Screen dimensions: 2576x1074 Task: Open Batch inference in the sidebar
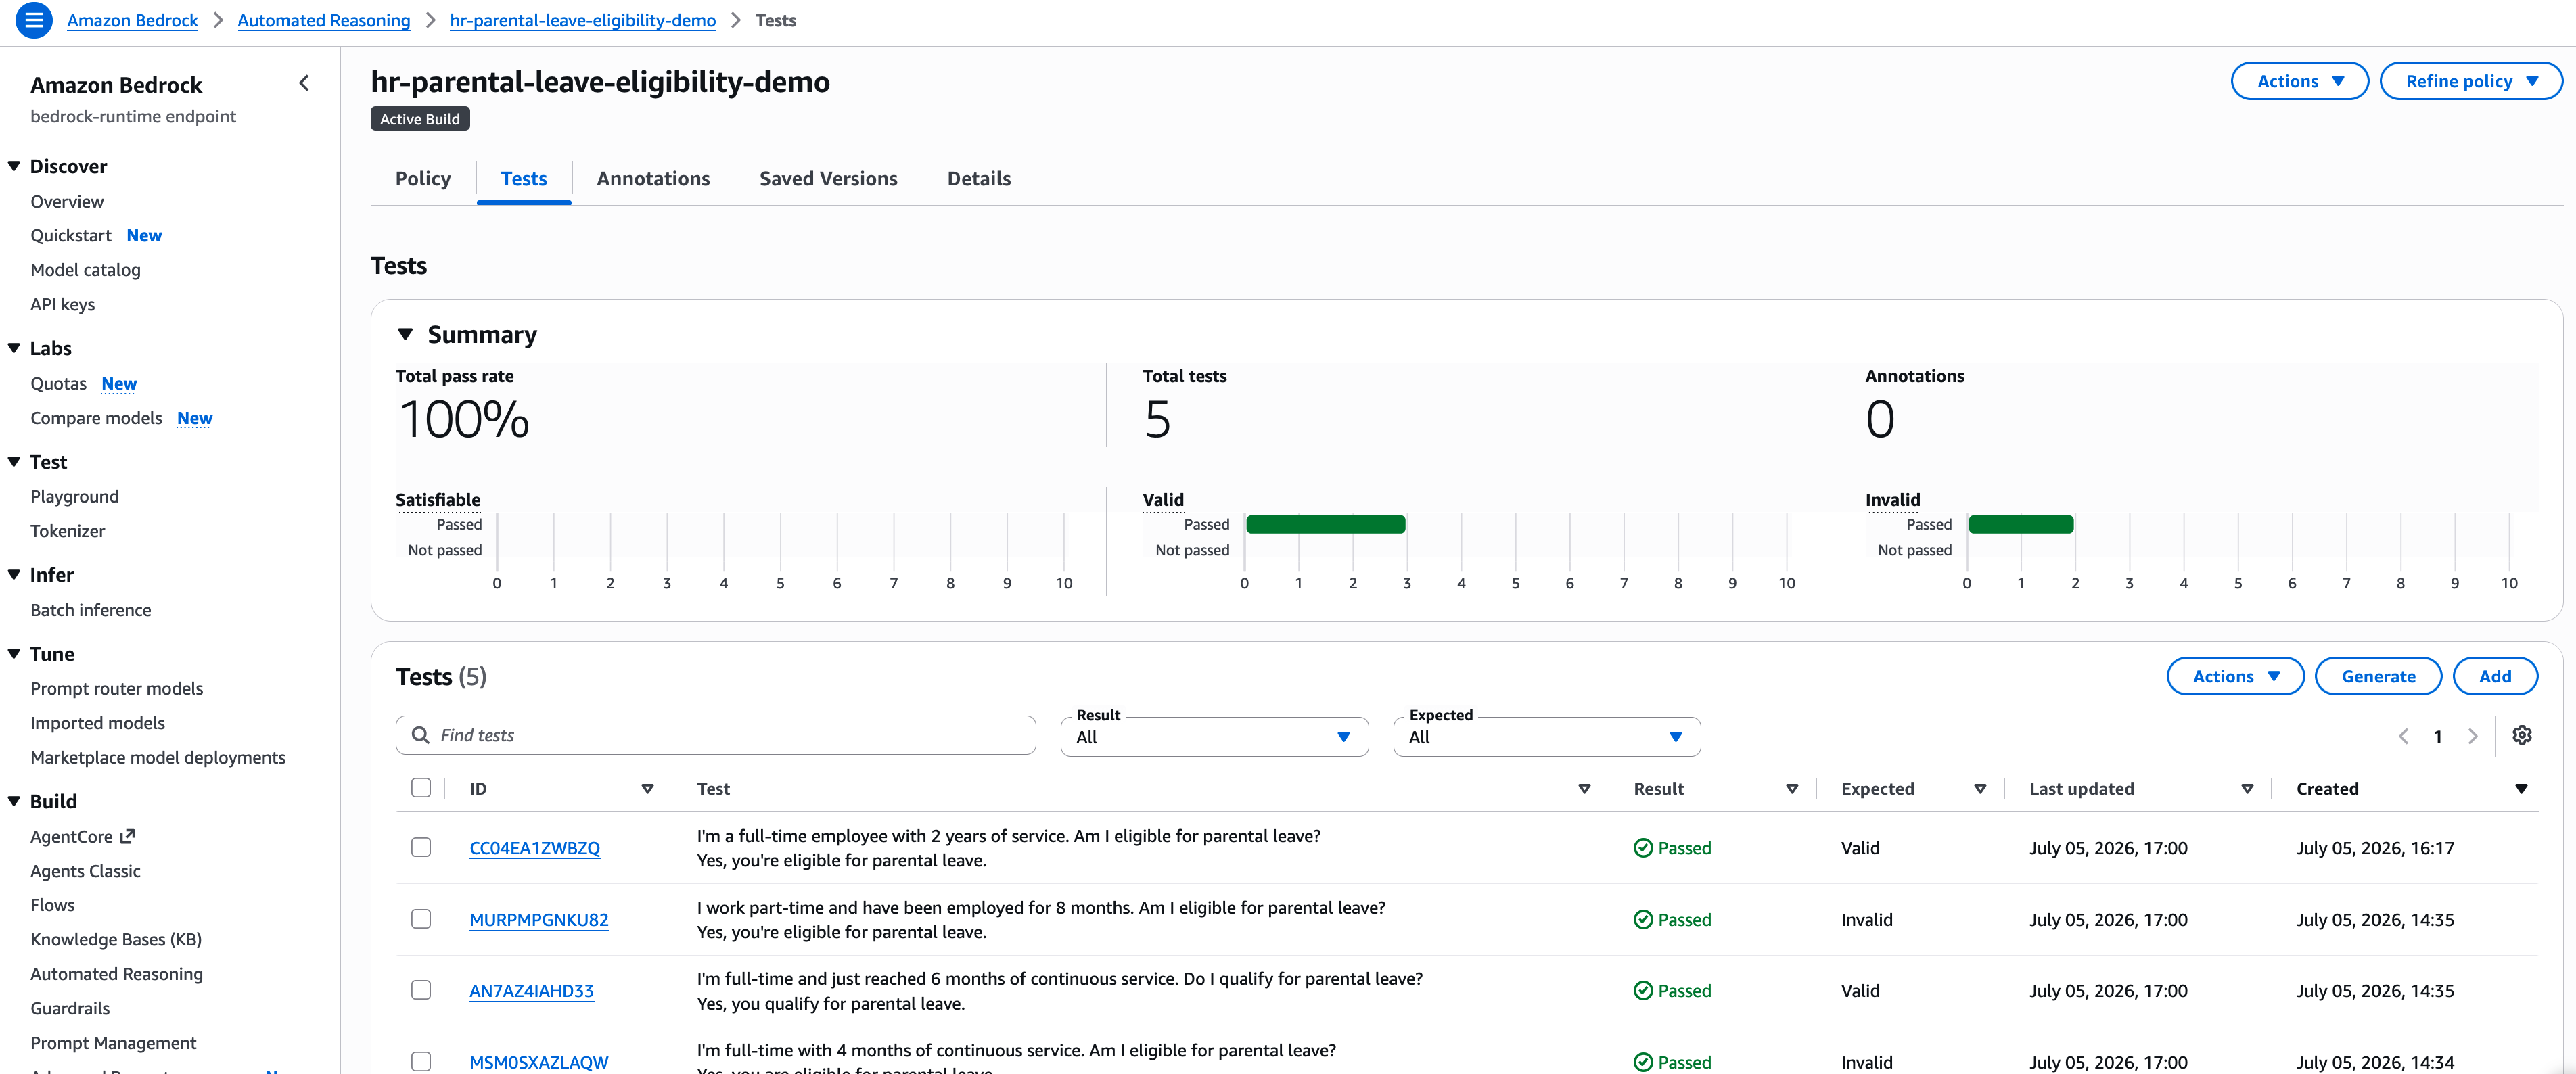pyautogui.click(x=91, y=610)
